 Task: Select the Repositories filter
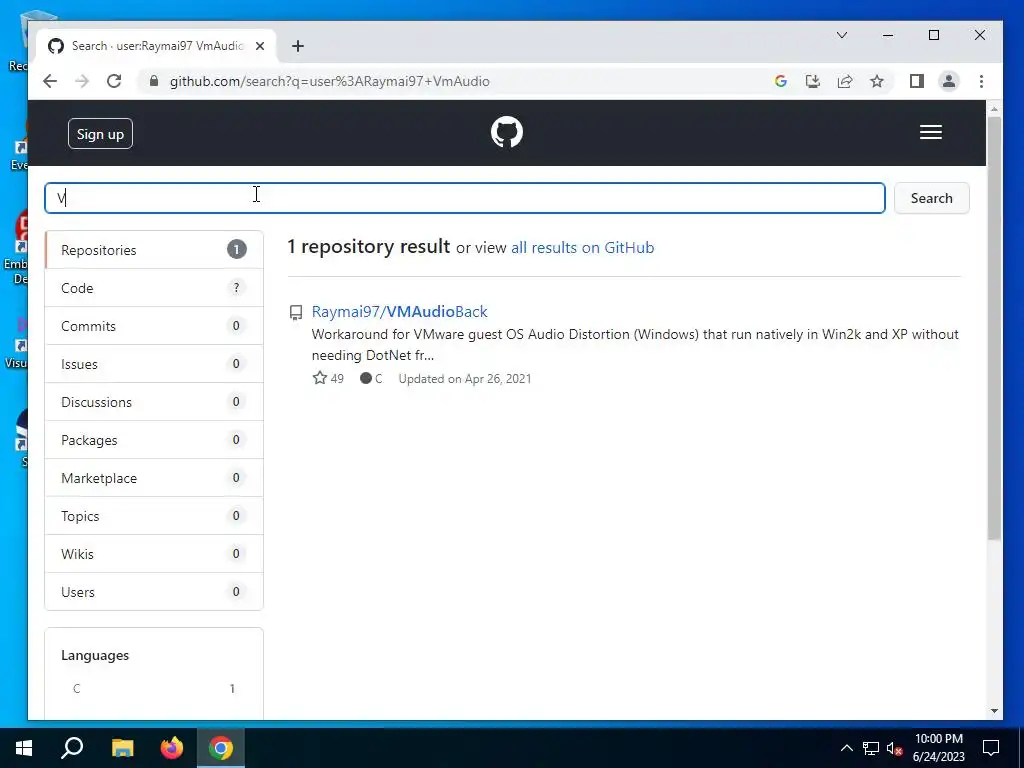(x=154, y=250)
